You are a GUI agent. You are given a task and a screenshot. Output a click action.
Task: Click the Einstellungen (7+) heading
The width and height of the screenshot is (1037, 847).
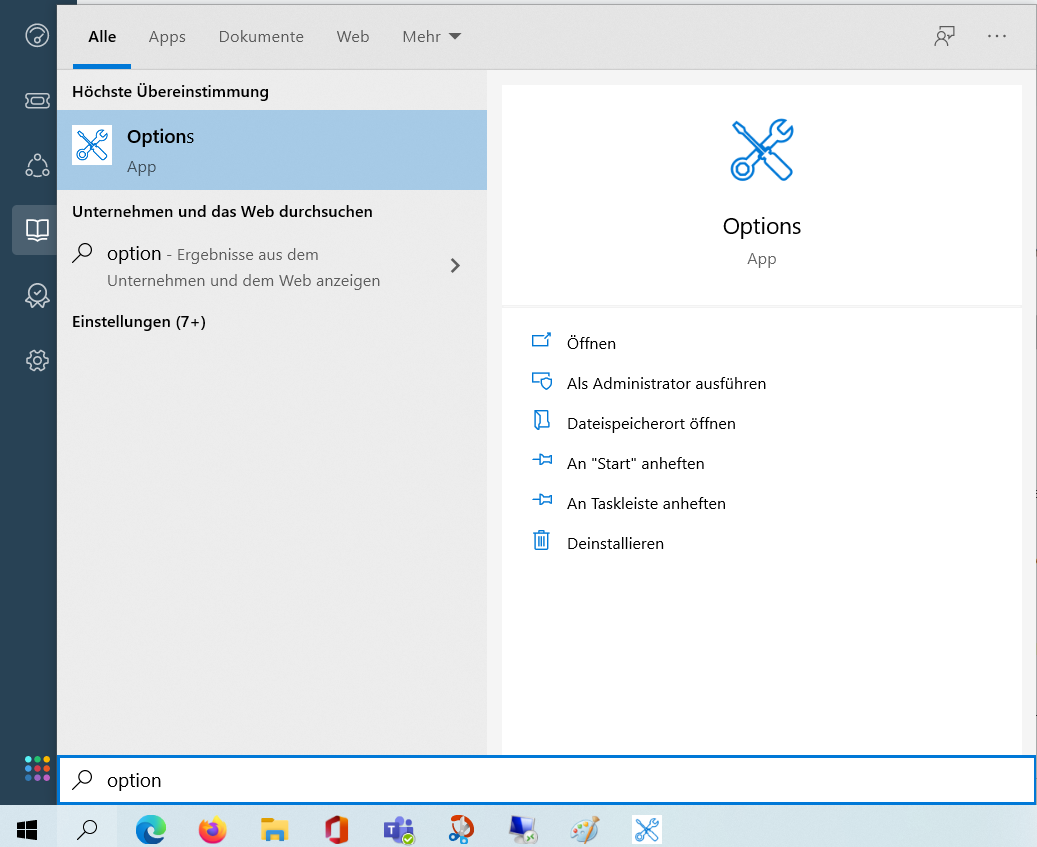pos(139,321)
